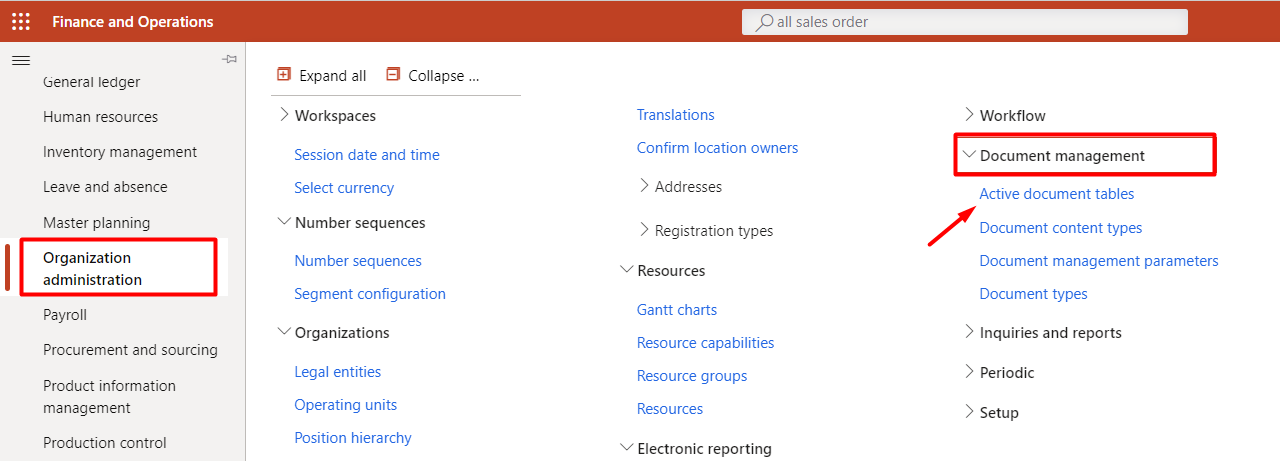Collapse the Number sequences section
The image size is (1280, 461).
[284, 222]
